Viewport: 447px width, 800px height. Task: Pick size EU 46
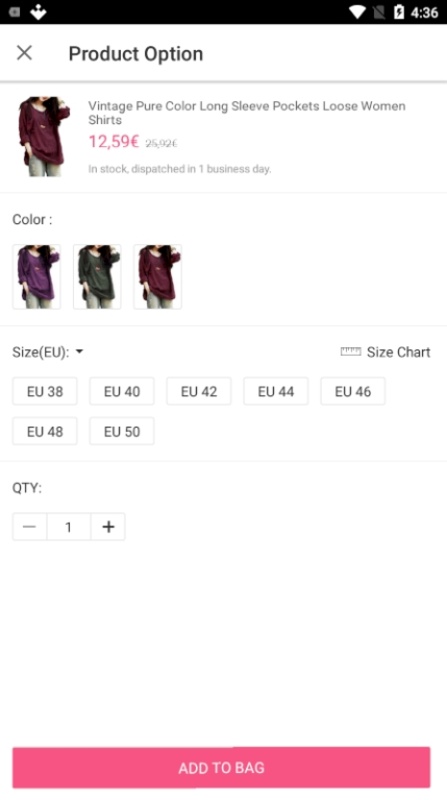point(353,391)
